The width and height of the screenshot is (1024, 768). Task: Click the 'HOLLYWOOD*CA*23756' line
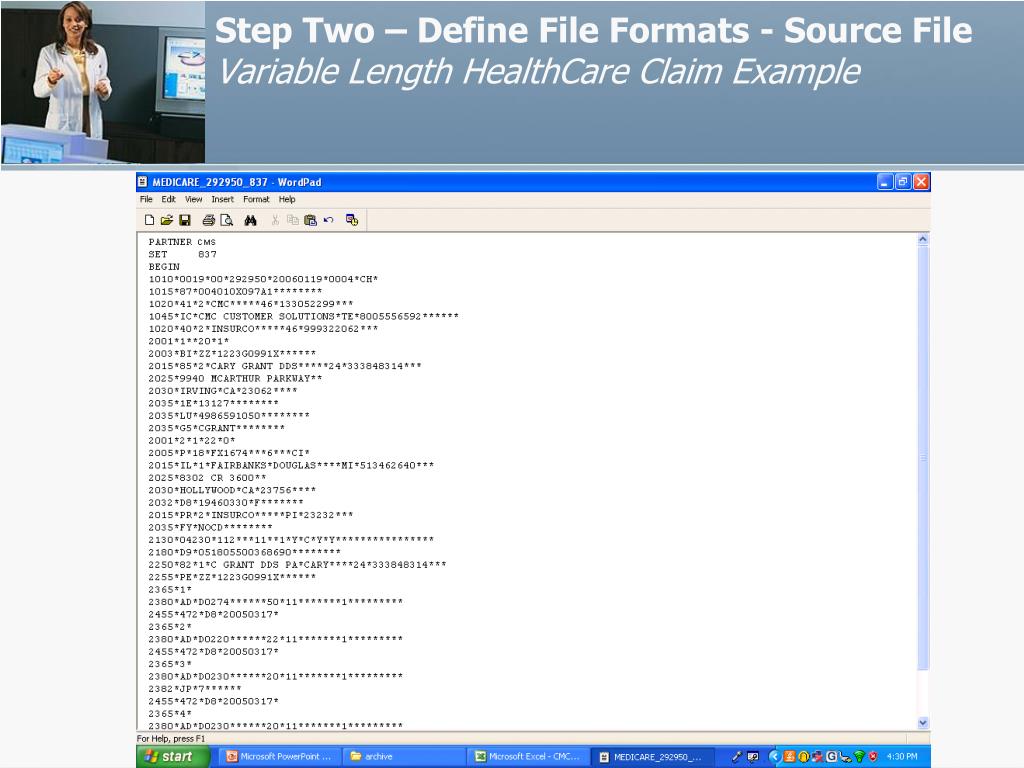point(232,490)
